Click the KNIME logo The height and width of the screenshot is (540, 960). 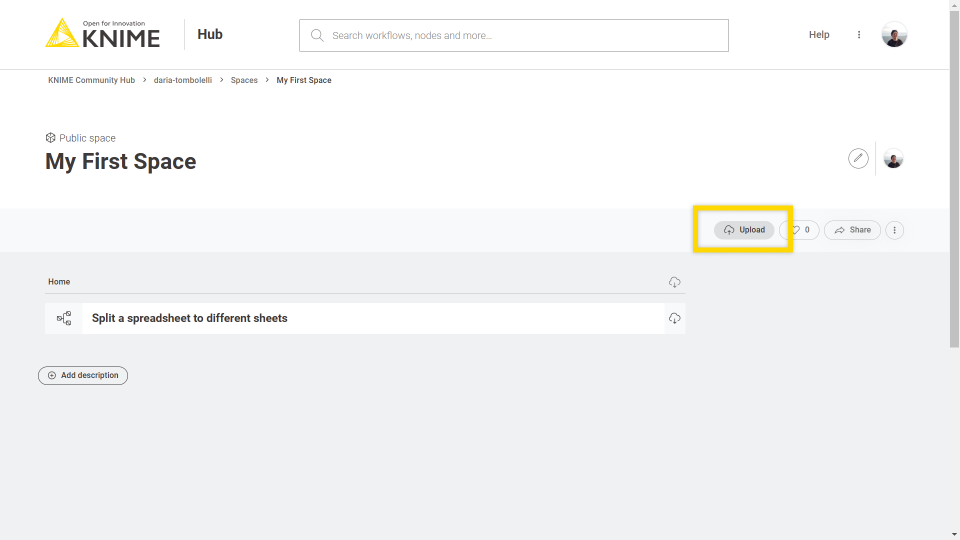(x=102, y=34)
